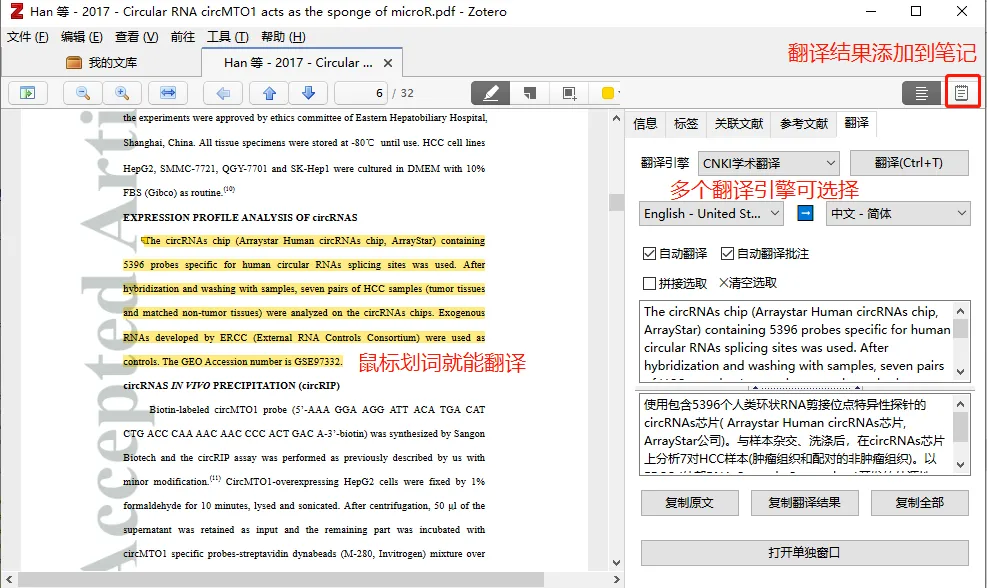Select the area selection annotation tool
The height and width of the screenshot is (588, 987).
(569, 93)
